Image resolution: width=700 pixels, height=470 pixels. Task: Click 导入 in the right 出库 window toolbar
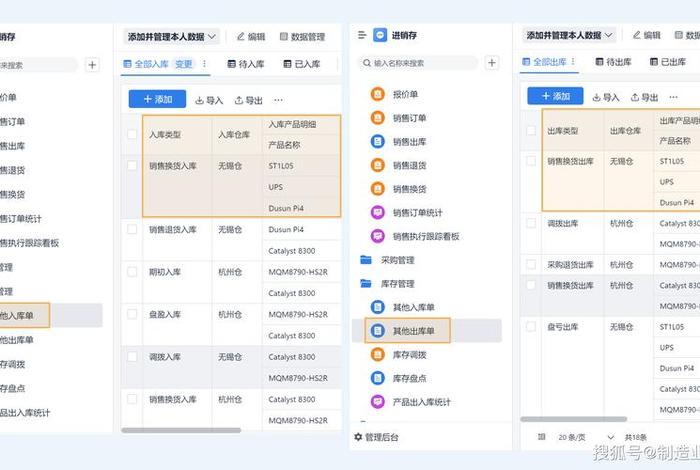pyautogui.click(x=606, y=97)
